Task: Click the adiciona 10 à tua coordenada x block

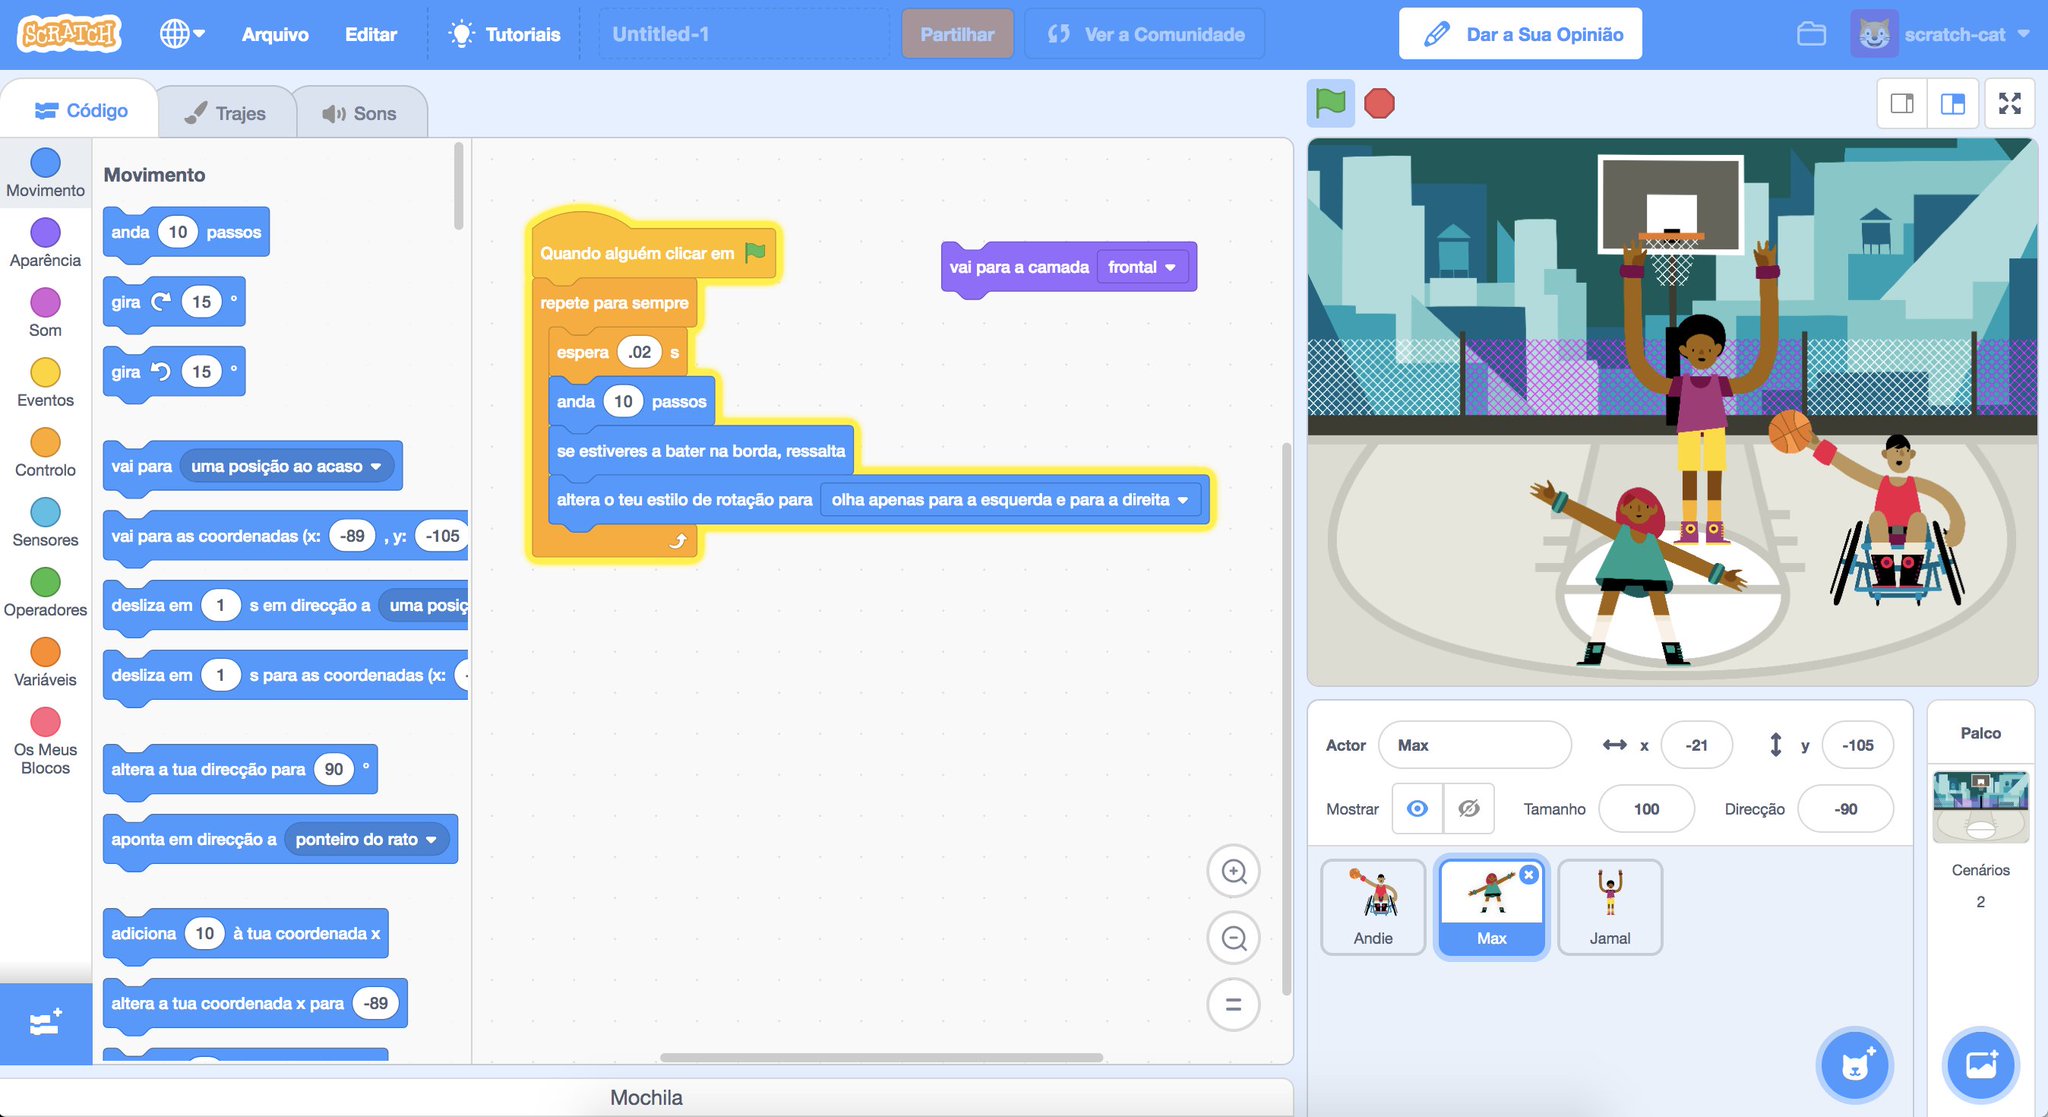Action: tap(245, 933)
